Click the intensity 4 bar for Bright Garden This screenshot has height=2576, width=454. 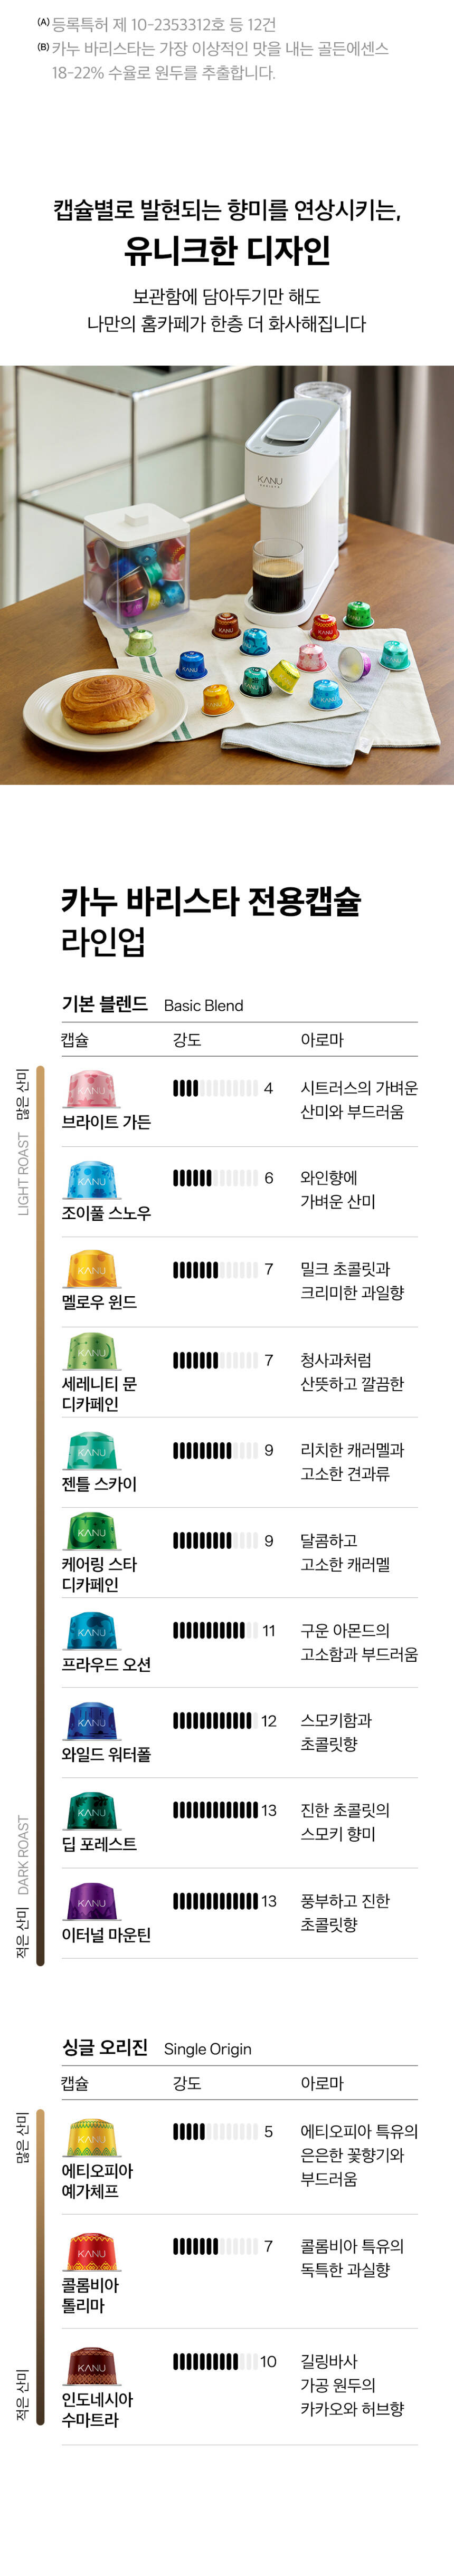[x=215, y=1088]
